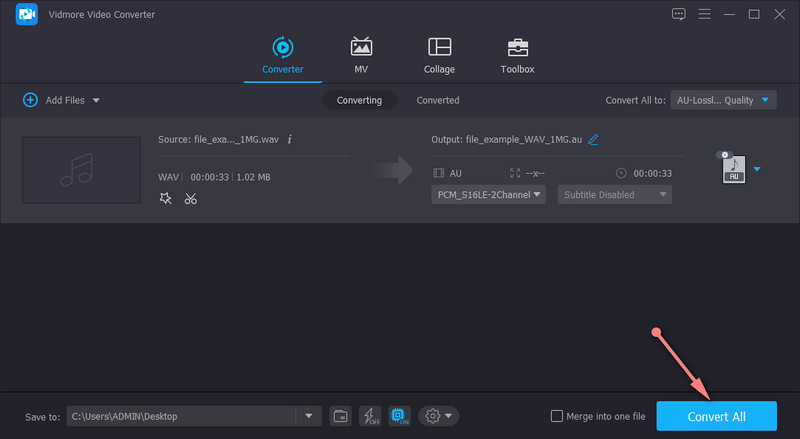This screenshot has width=800, height=439.
Task: Click the Convert All button
Action: coord(716,416)
